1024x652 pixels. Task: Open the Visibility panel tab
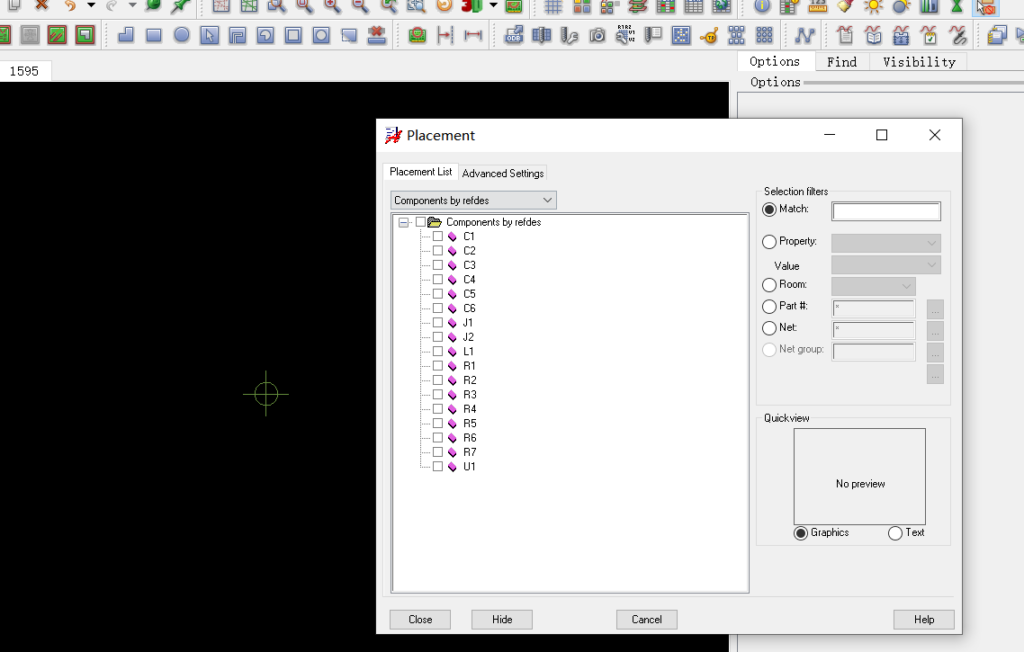pyautogui.click(x=918, y=62)
